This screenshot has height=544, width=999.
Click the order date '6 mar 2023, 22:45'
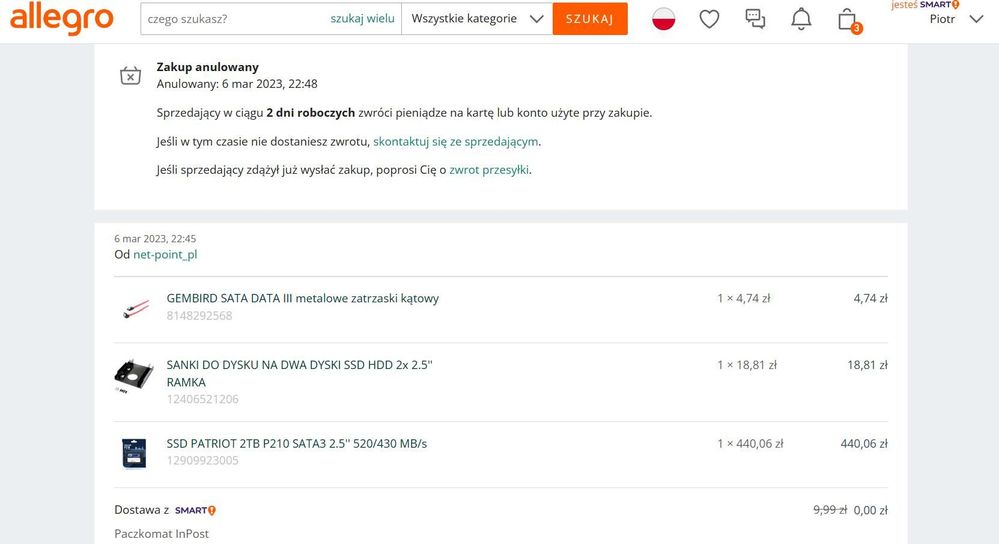[155, 239]
